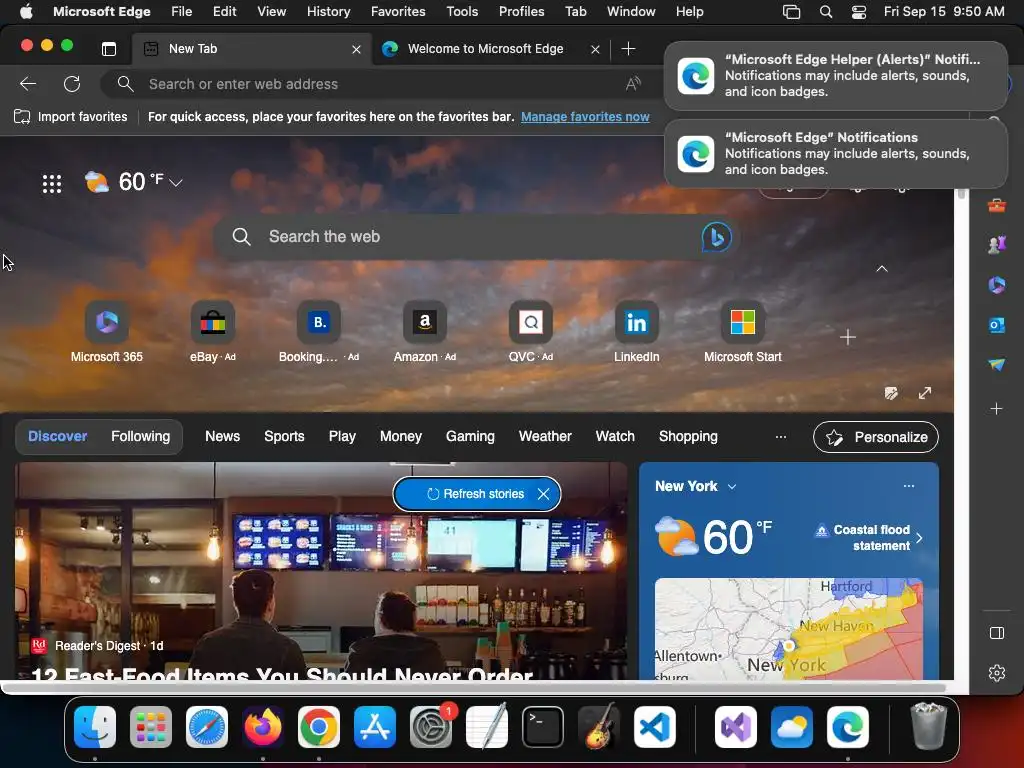Click the Refresh stories button
This screenshot has height=768, width=1024.
pos(475,494)
